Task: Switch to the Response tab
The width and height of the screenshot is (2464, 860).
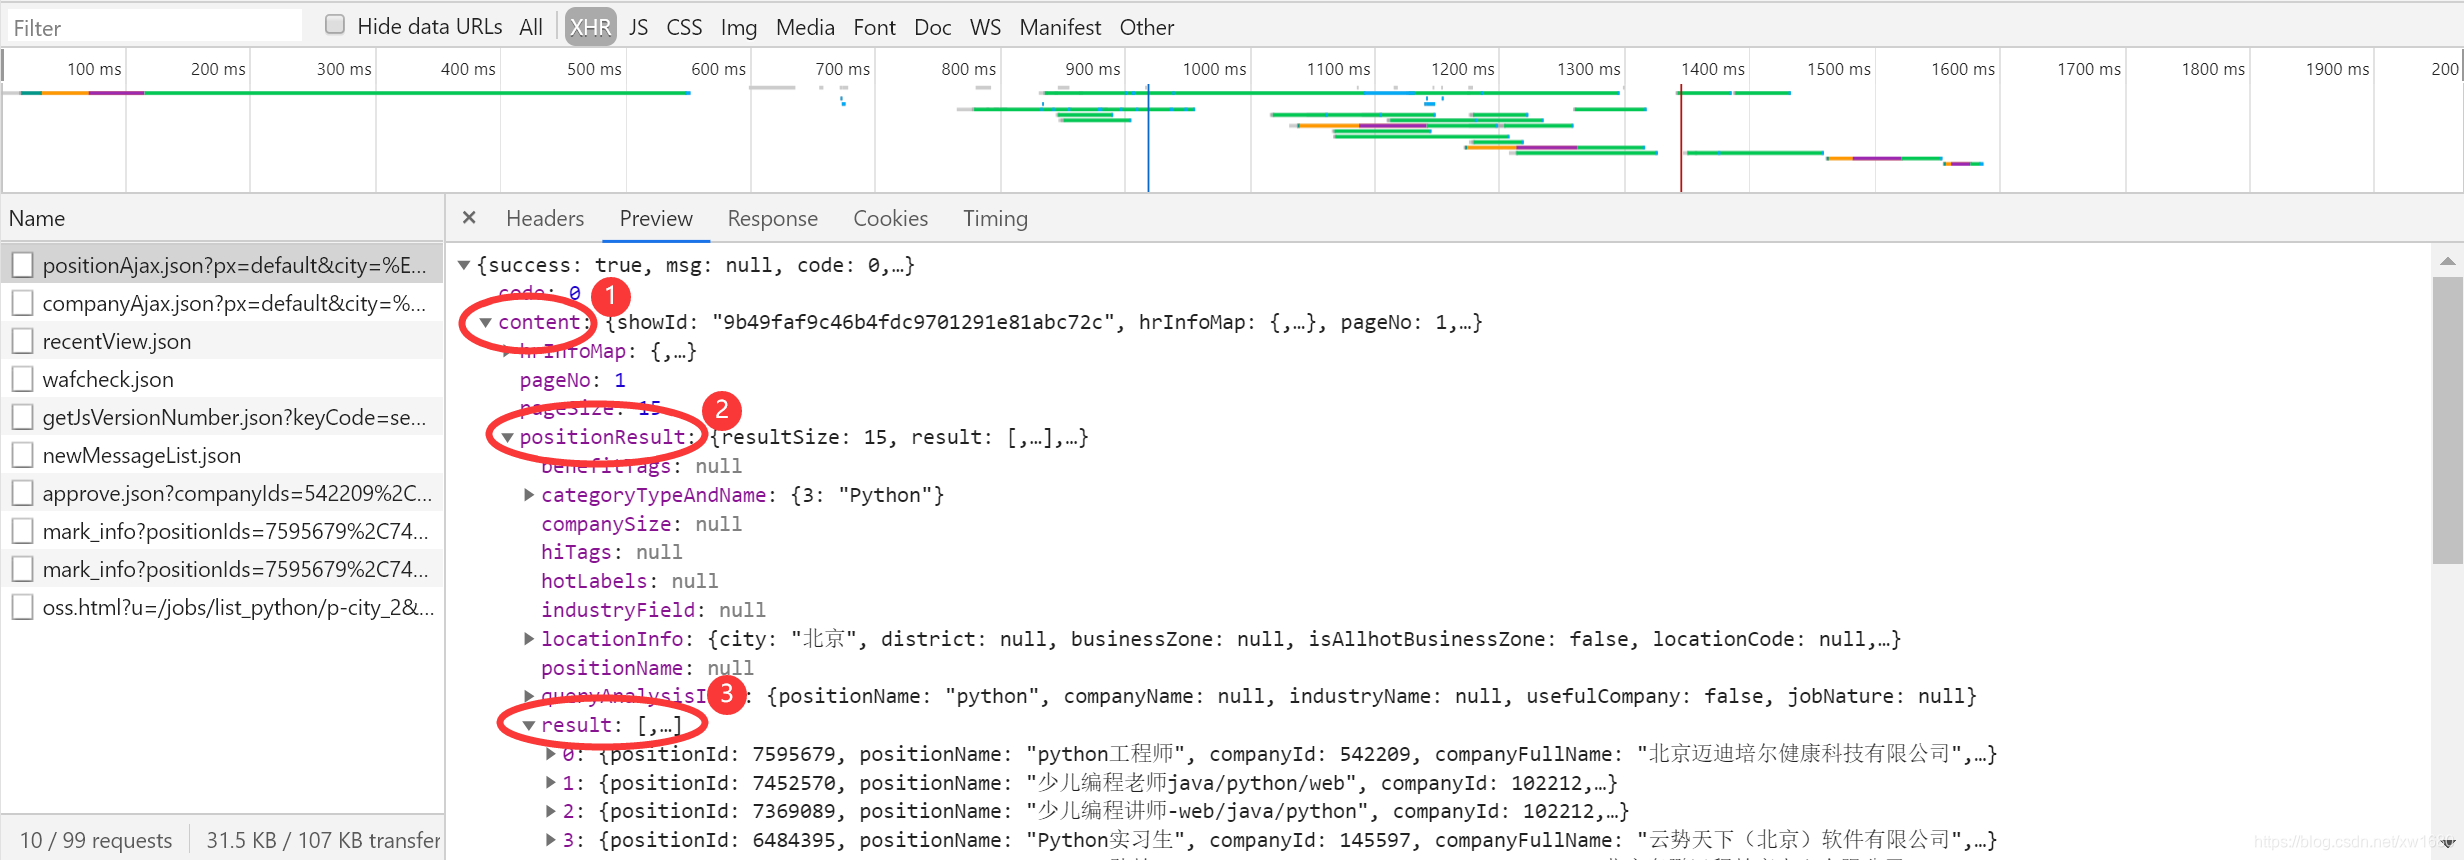Action: [772, 218]
